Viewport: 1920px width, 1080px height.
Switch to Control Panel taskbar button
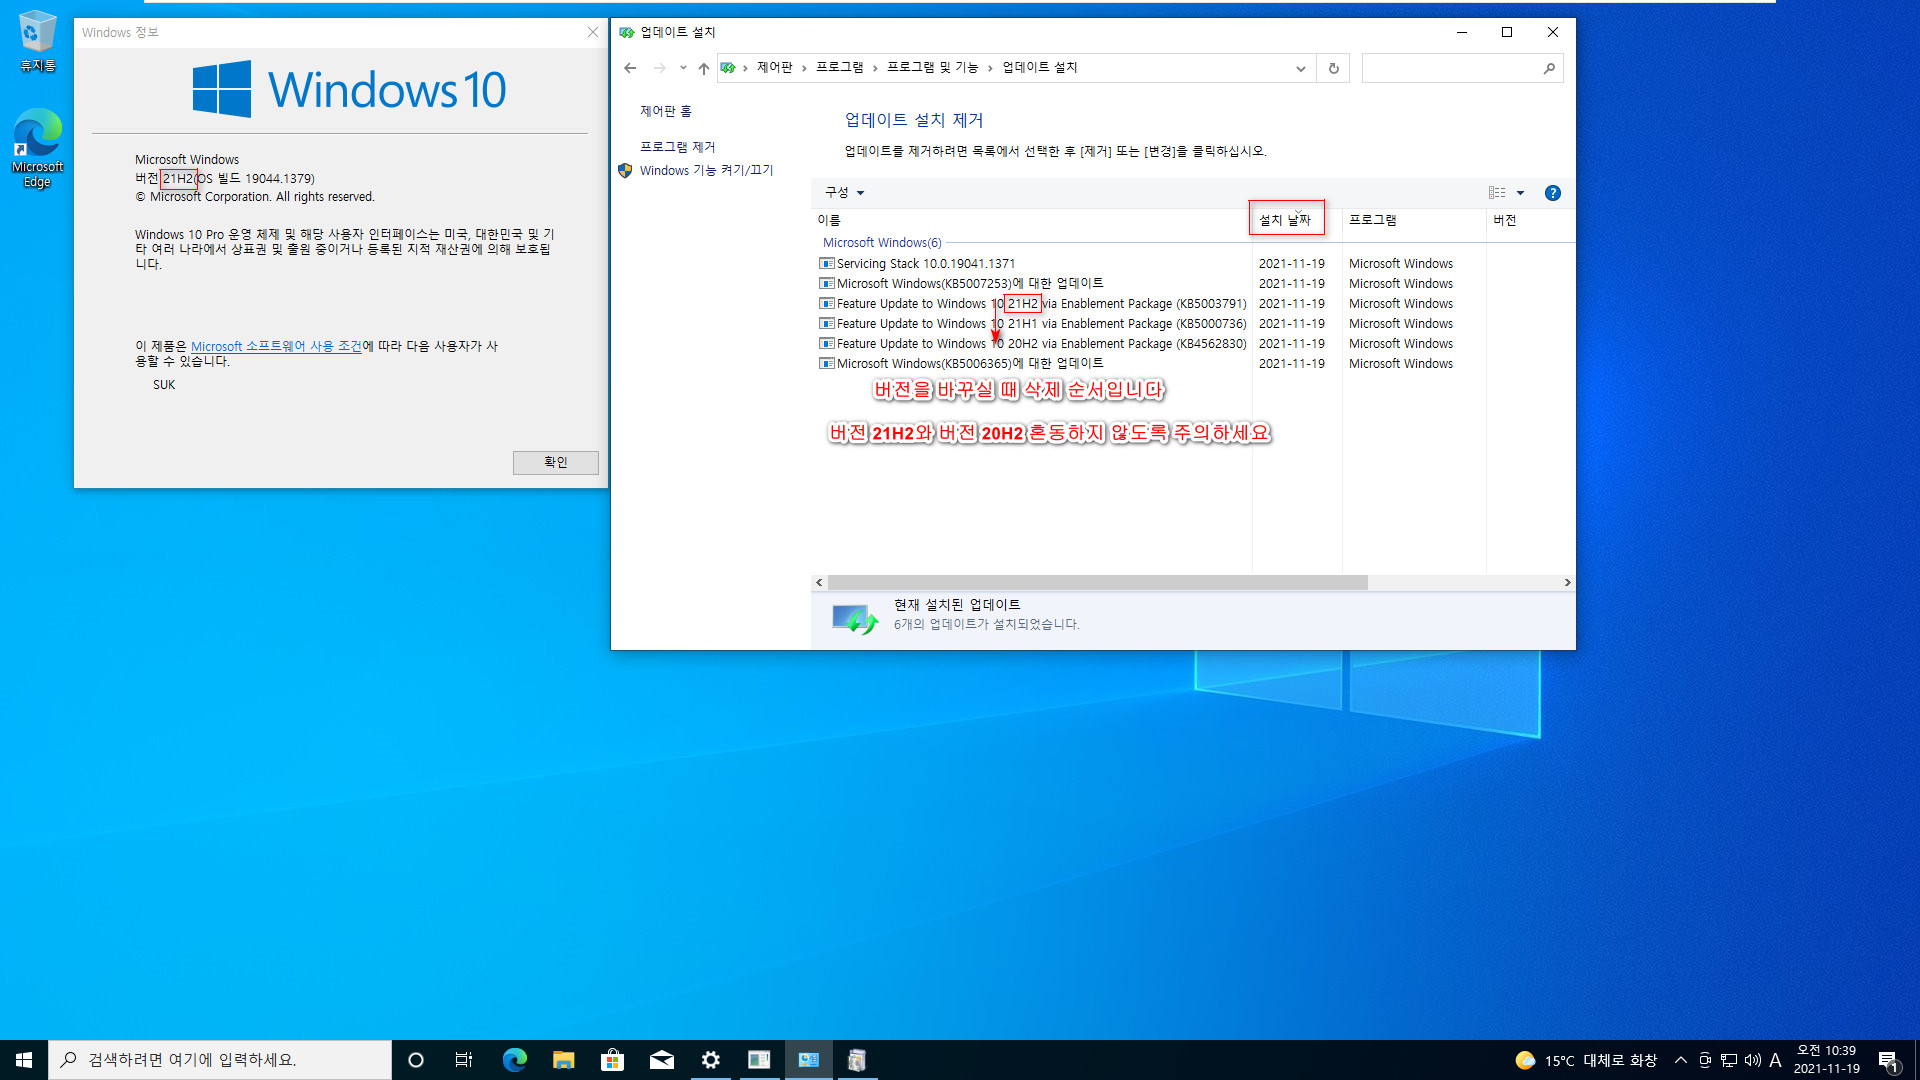(808, 1060)
